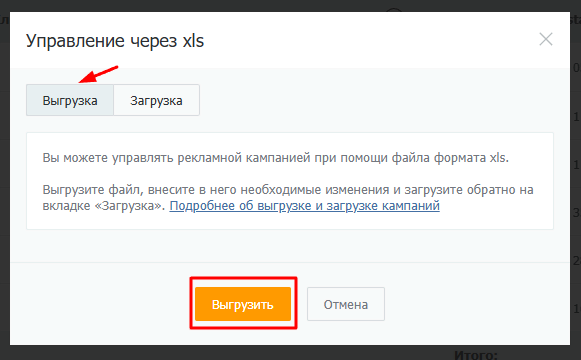The height and width of the screenshot is (360, 581).
Task: Click the Выгрузите файл instruction paragraph
Action: coord(288,197)
